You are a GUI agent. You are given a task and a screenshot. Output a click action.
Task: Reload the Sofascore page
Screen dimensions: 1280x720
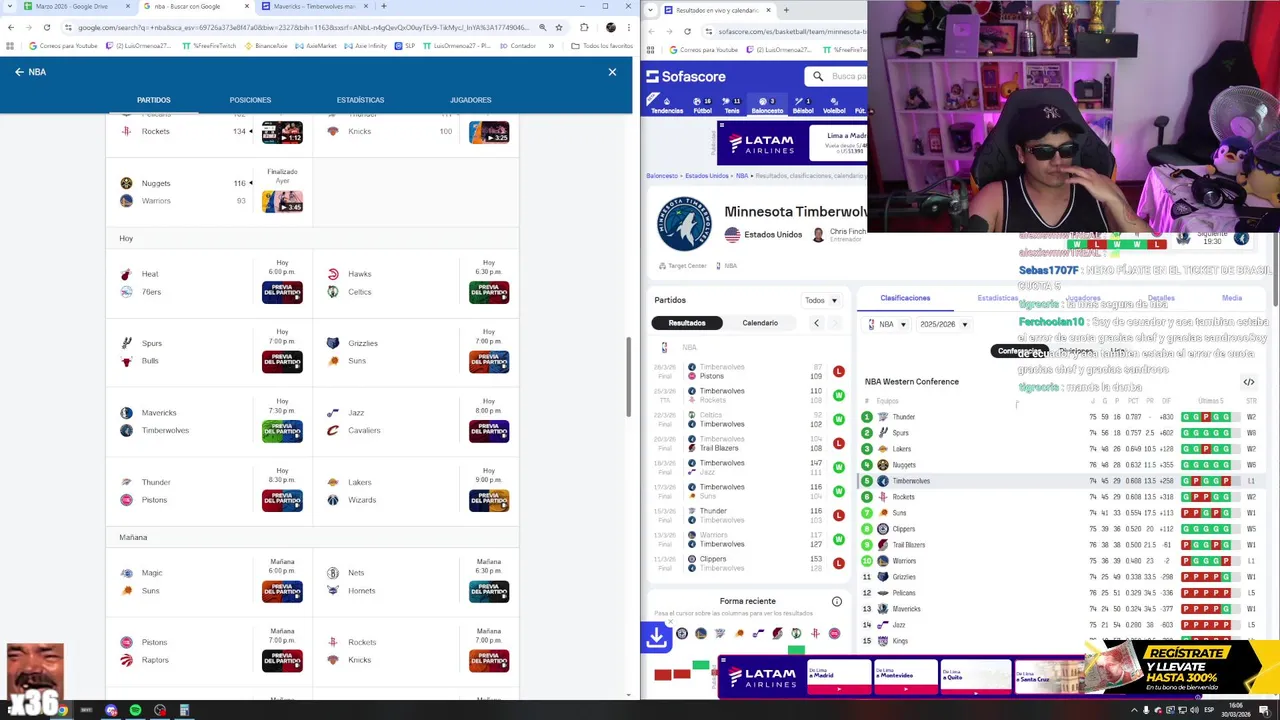click(x=686, y=31)
